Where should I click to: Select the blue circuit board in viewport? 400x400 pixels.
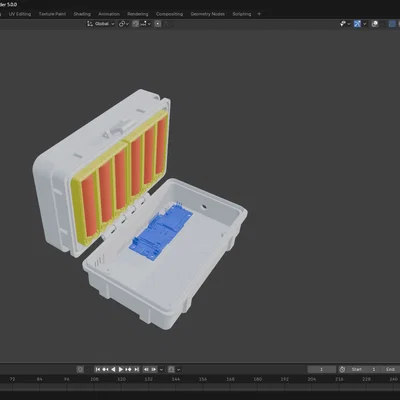click(x=162, y=232)
